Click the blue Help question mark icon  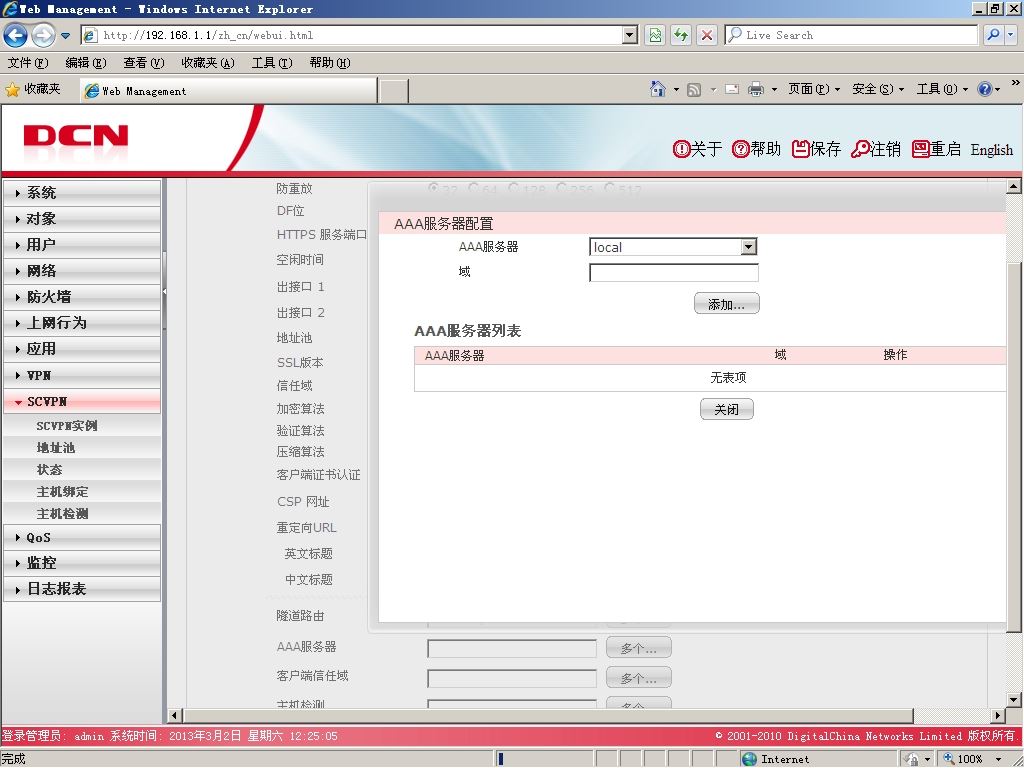984,89
